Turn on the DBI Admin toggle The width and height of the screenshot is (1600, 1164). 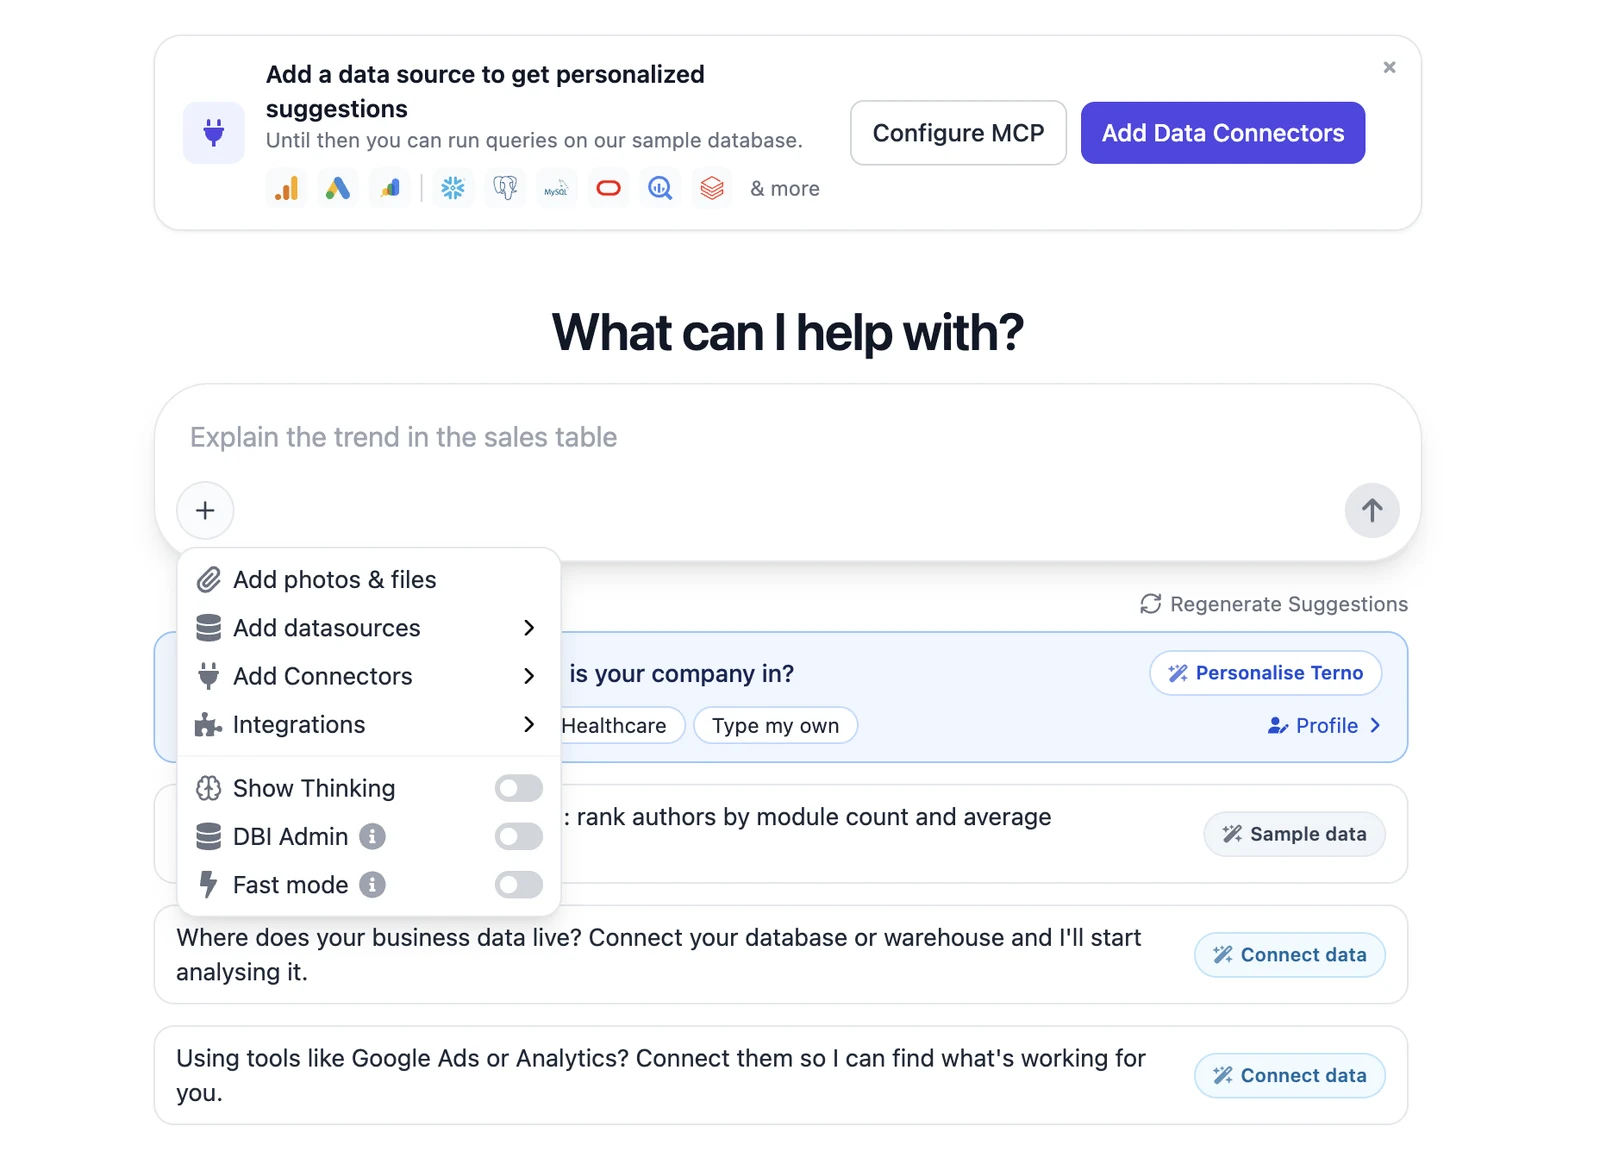(x=518, y=836)
